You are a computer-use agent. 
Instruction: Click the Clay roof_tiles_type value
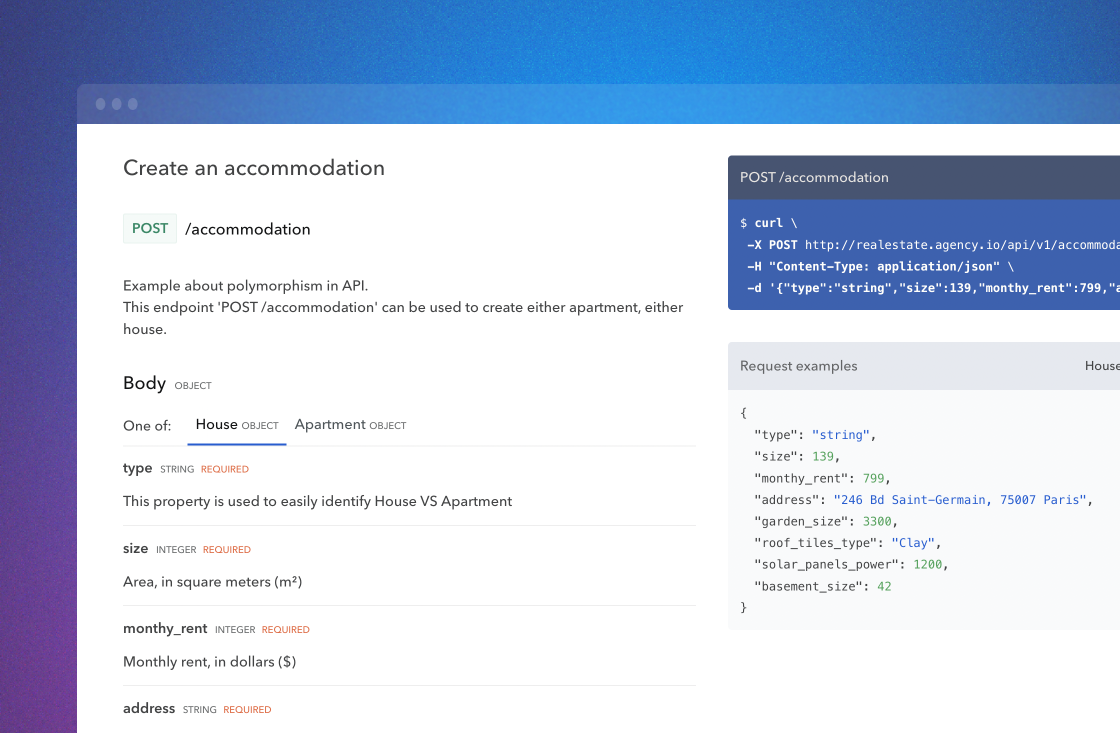pyautogui.click(x=915, y=543)
